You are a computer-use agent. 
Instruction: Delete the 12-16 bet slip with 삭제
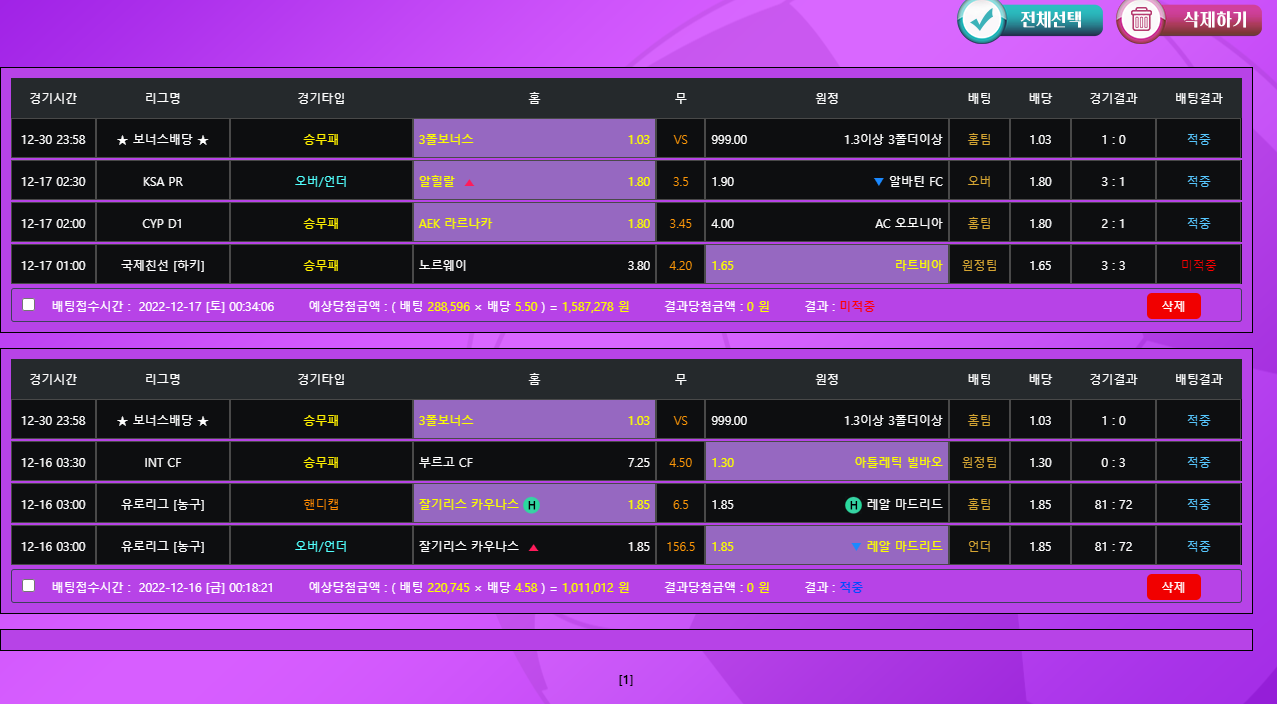tap(1173, 587)
